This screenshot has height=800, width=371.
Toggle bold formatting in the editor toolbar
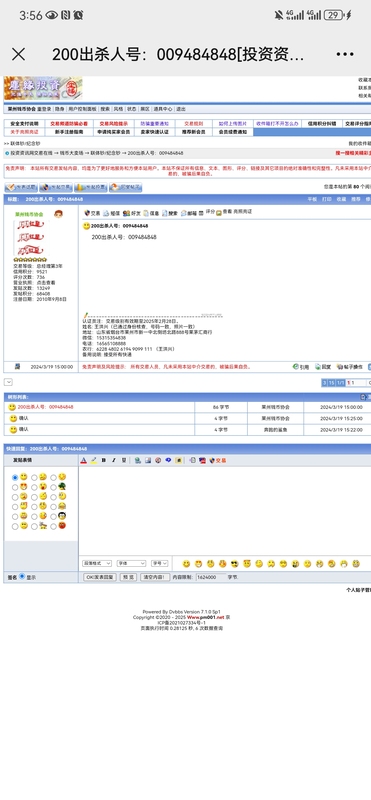click(x=104, y=460)
